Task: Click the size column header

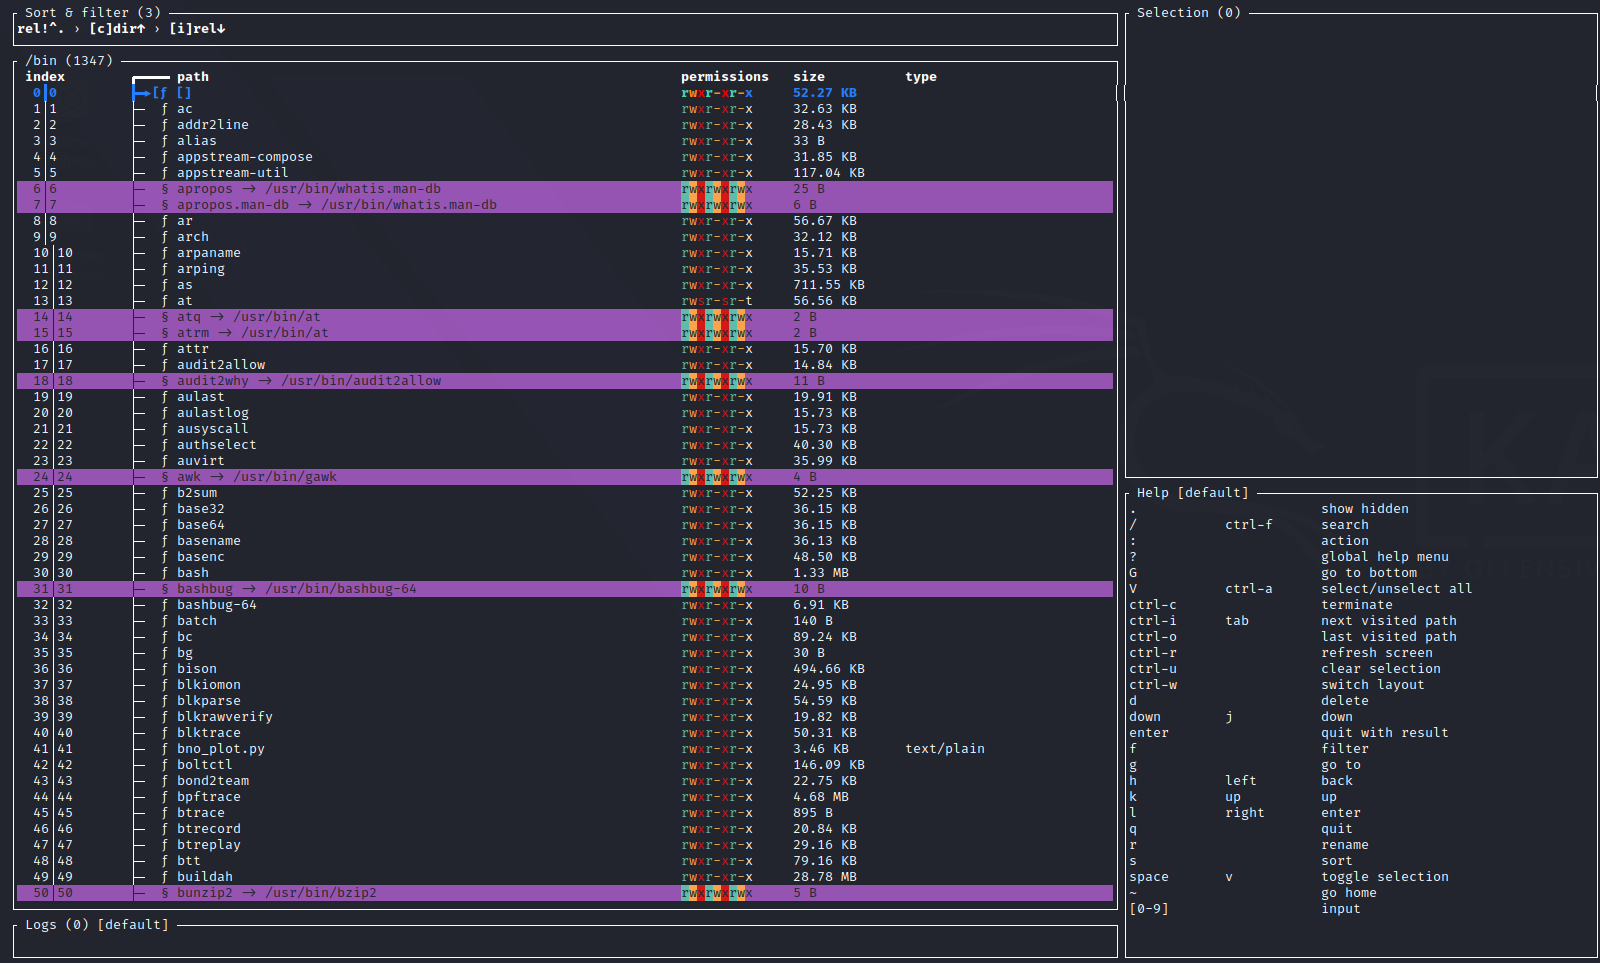Action: [x=809, y=77]
